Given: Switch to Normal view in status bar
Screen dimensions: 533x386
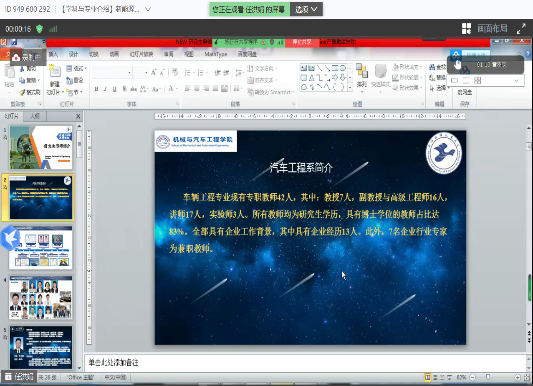Looking at the screenshot, I should pos(428,377).
